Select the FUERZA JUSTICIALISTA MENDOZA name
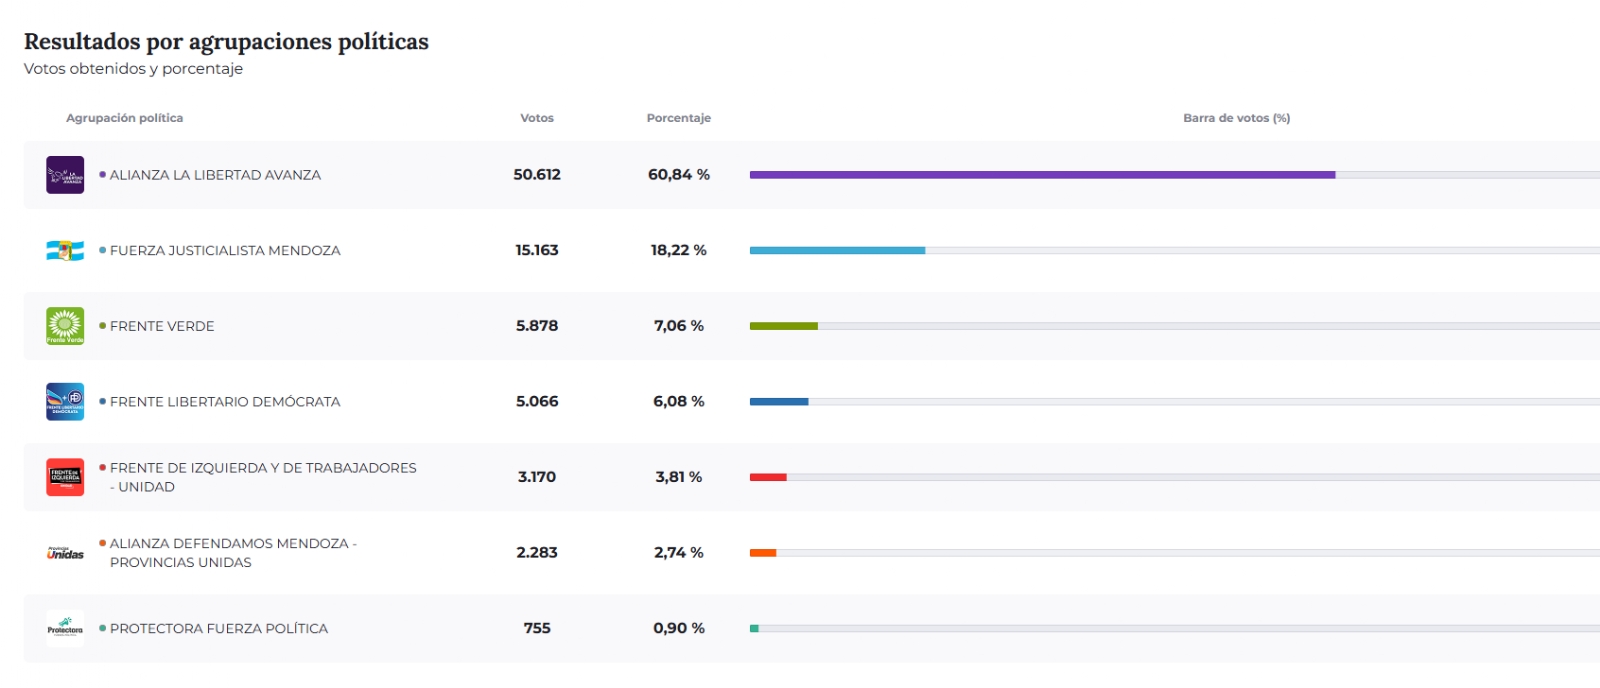 [225, 251]
